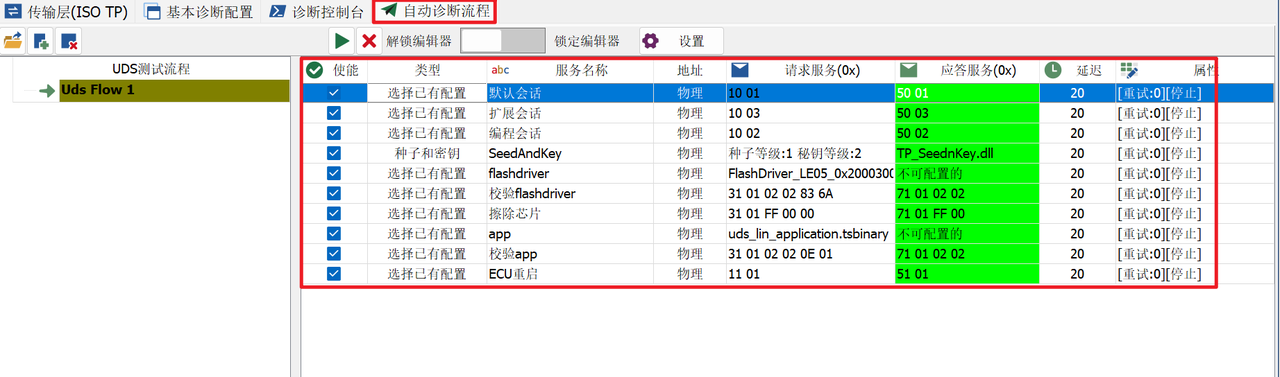Click the request service envelope icon
Image resolution: width=1280 pixels, height=377 pixels.
coord(740,71)
